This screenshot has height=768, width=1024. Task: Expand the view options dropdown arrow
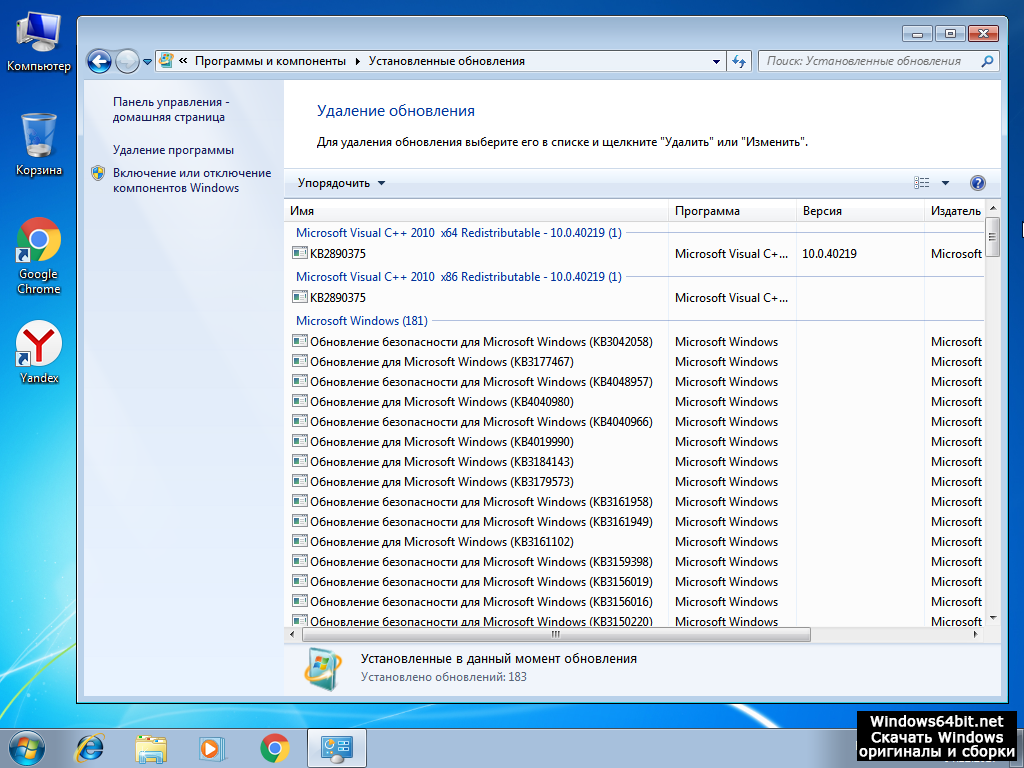(x=945, y=183)
